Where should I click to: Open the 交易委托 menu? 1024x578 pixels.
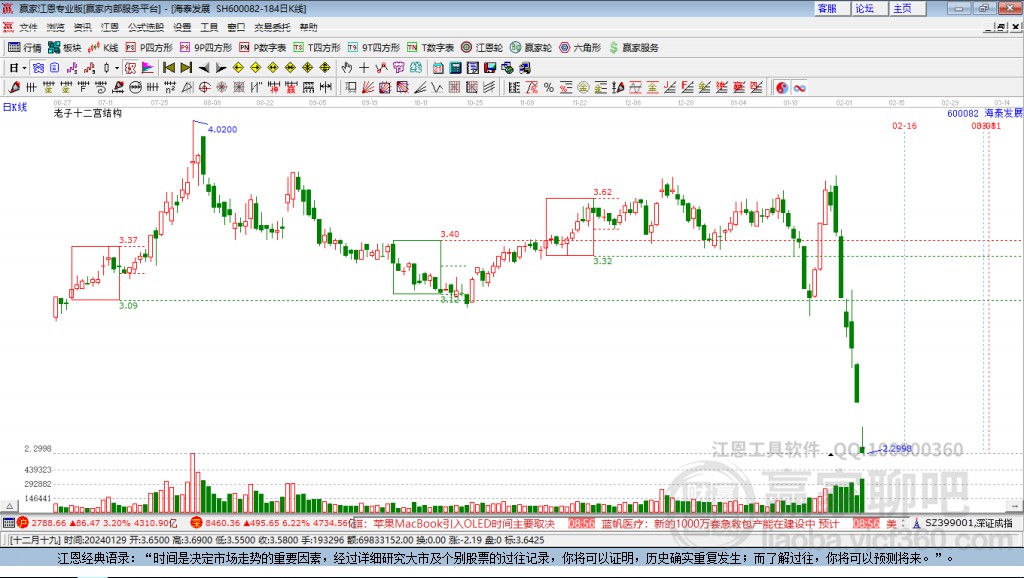coord(272,27)
